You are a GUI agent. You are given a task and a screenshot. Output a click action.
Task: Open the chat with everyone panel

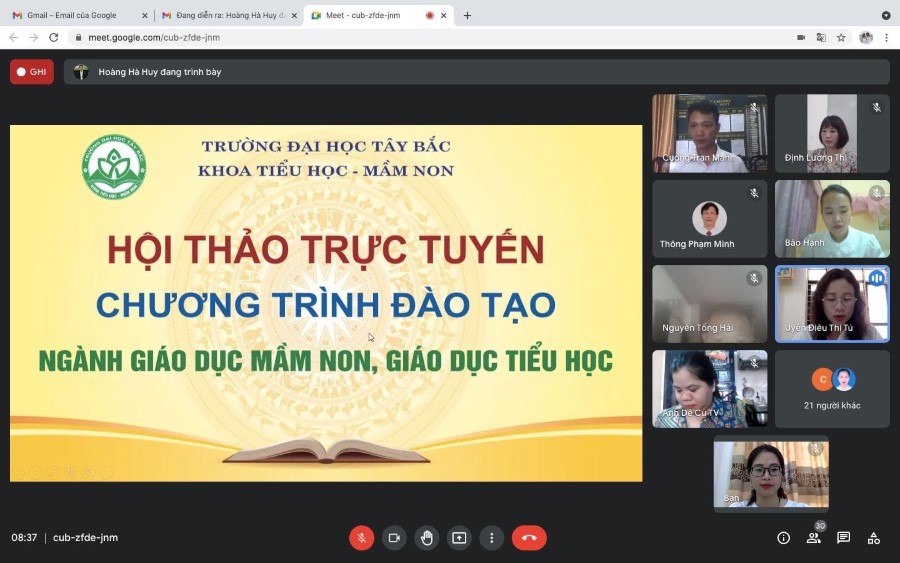pyautogui.click(x=843, y=538)
